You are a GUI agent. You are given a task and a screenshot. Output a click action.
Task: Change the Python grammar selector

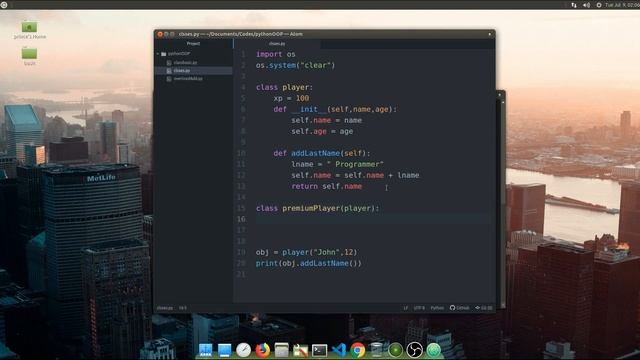click(x=437, y=308)
